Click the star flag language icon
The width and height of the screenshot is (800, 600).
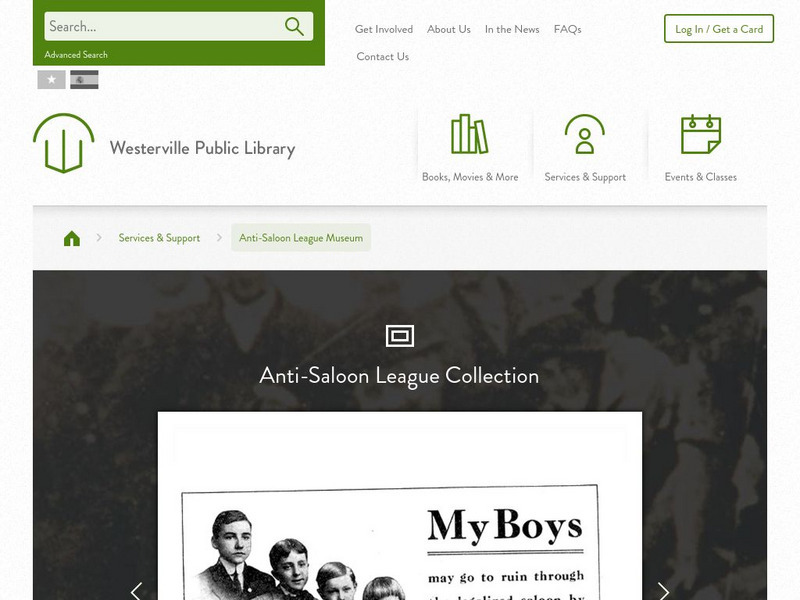(x=52, y=80)
